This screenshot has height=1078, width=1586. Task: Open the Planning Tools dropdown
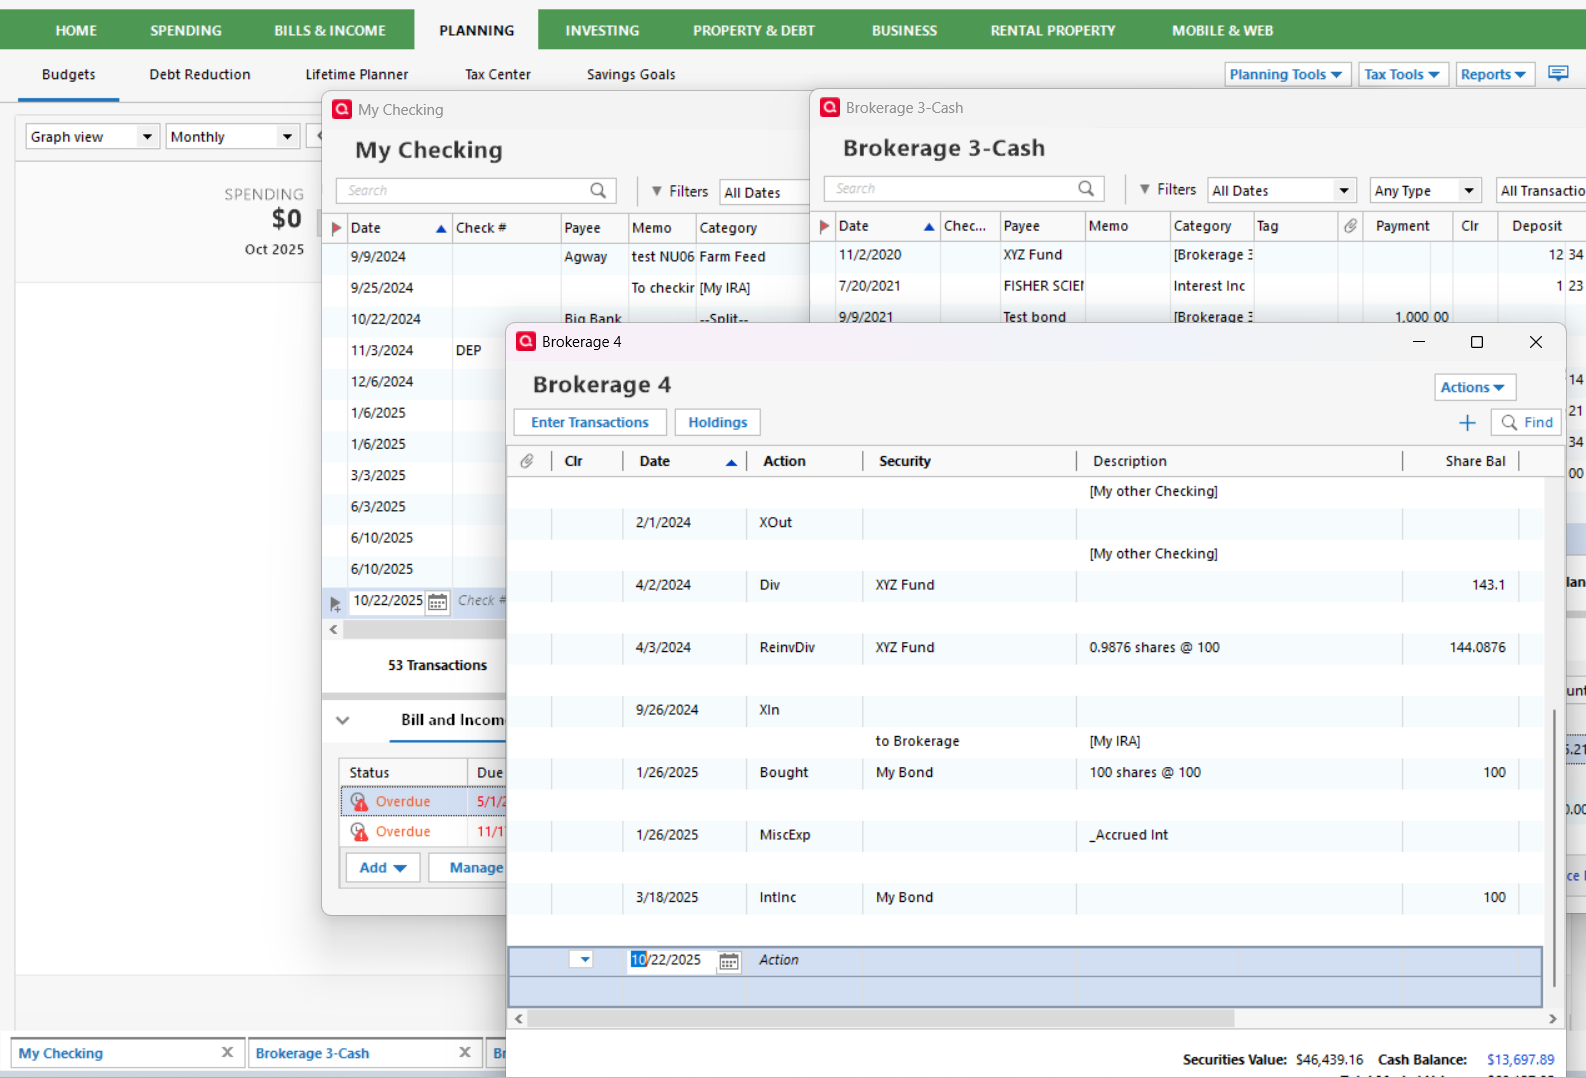pos(1288,74)
